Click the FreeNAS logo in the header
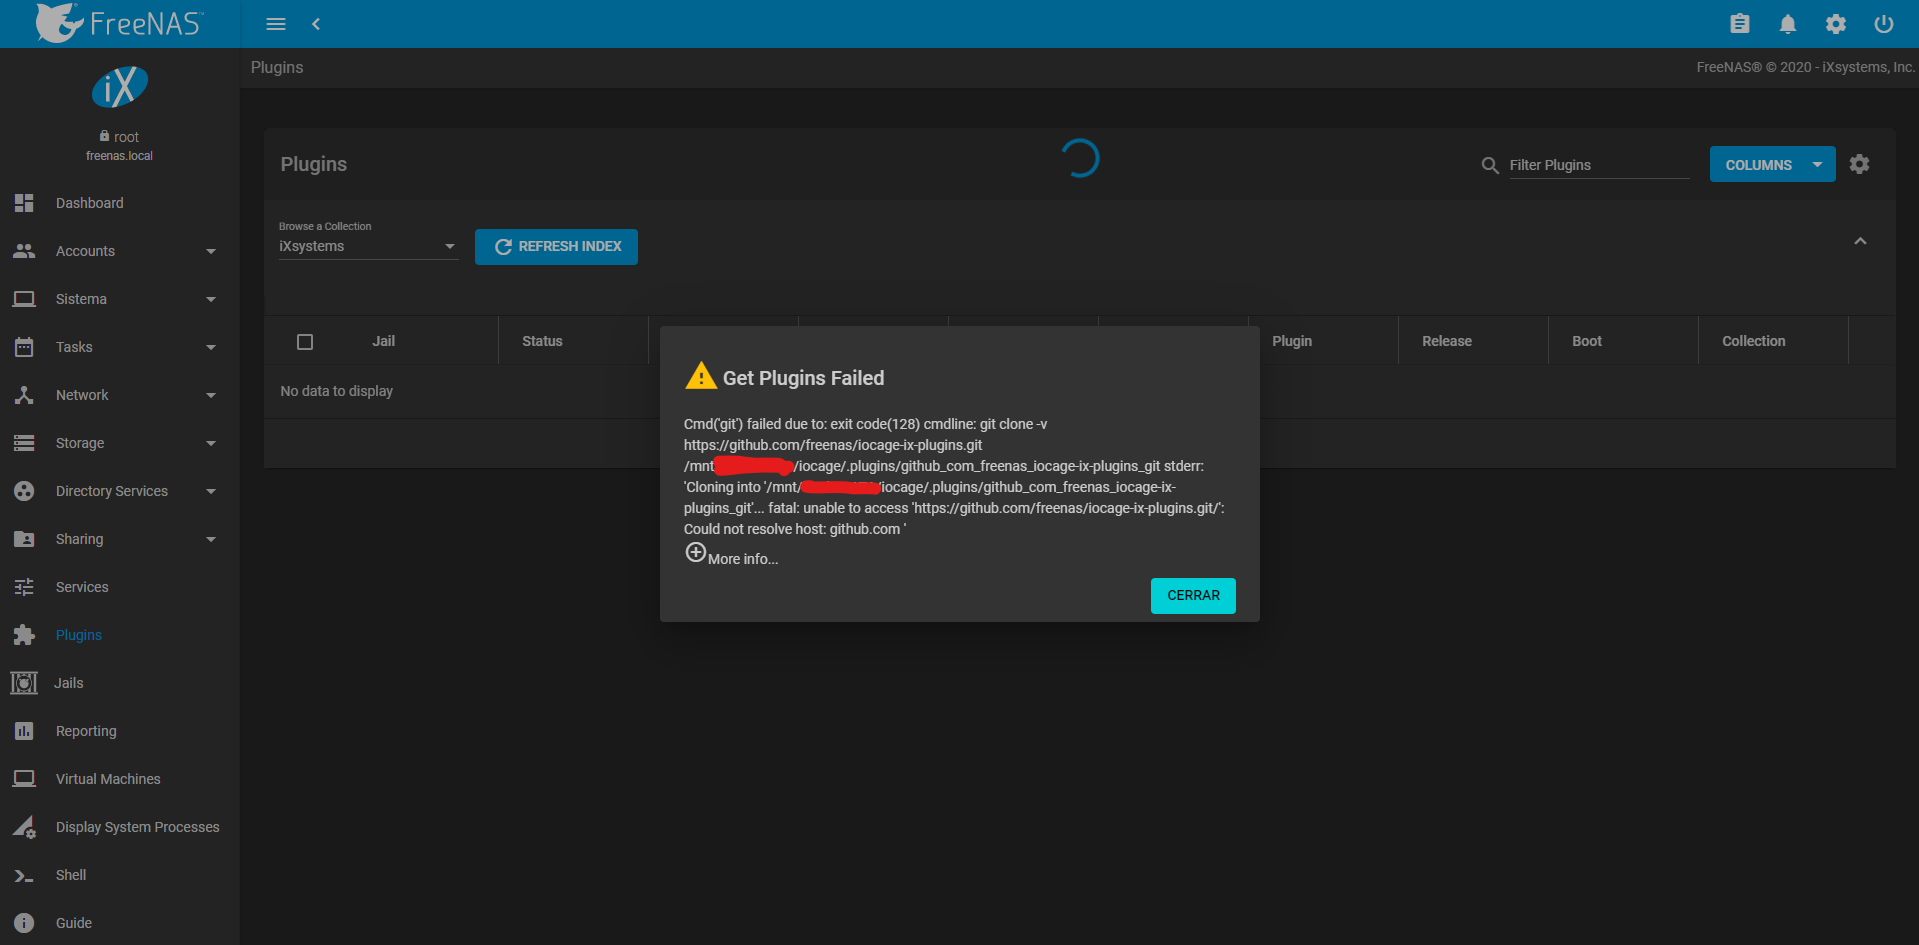 click(x=119, y=23)
